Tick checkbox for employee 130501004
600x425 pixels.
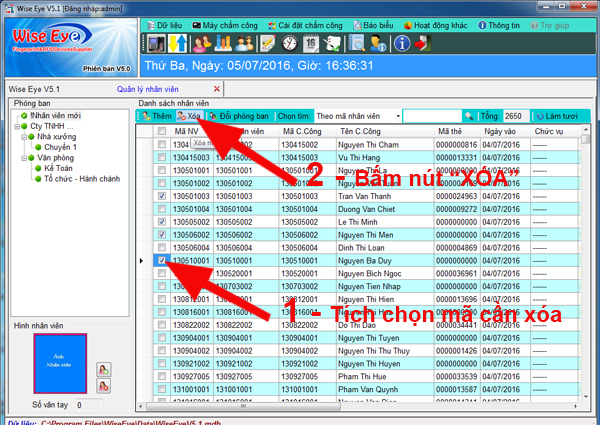(162, 209)
